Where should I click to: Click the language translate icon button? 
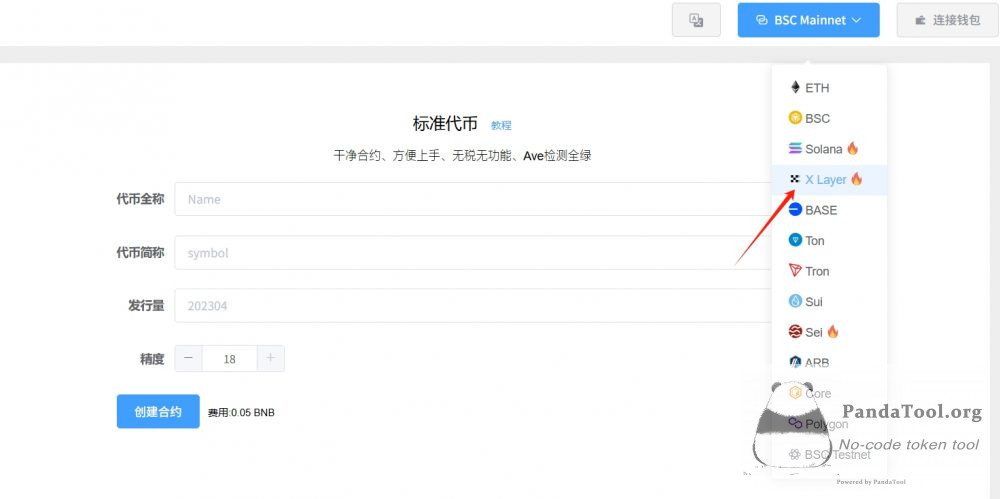tap(696, 20)
